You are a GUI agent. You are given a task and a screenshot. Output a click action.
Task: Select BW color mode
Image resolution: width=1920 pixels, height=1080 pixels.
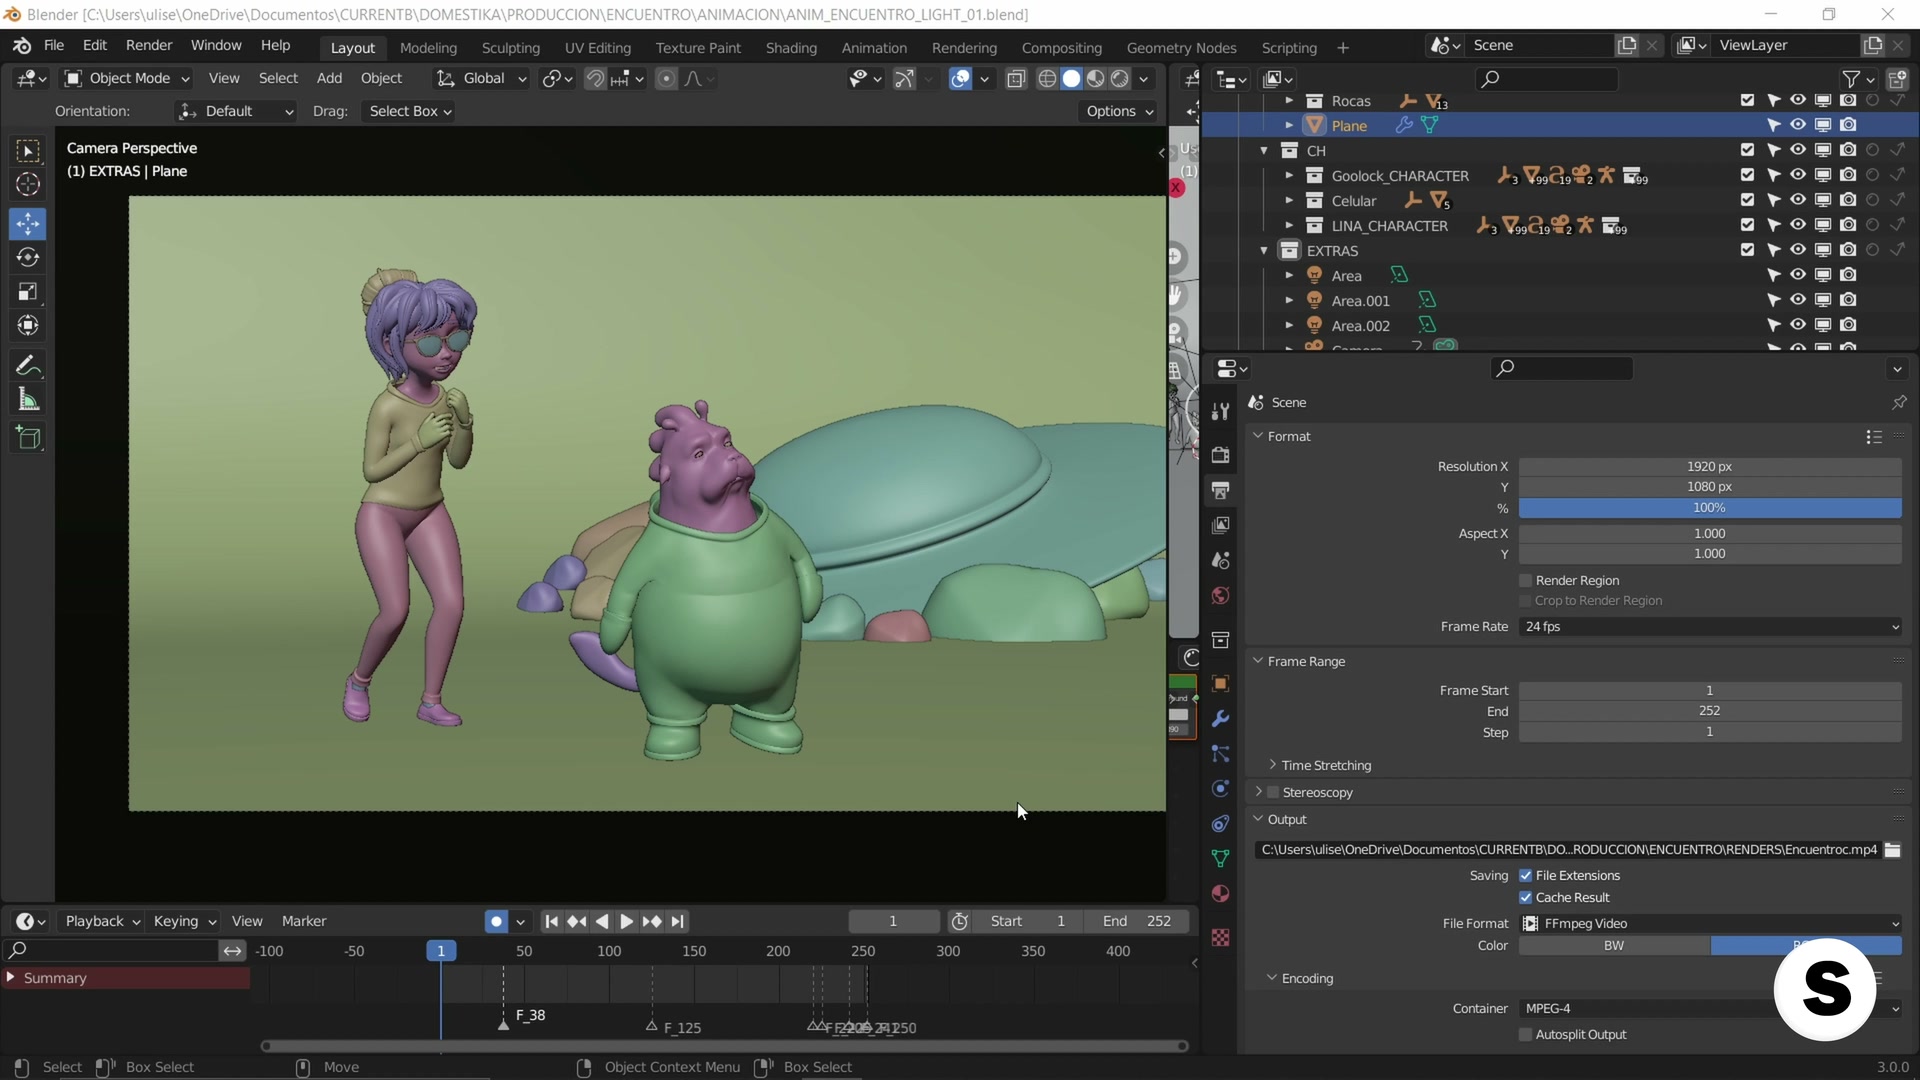[x=1614, y=946]
